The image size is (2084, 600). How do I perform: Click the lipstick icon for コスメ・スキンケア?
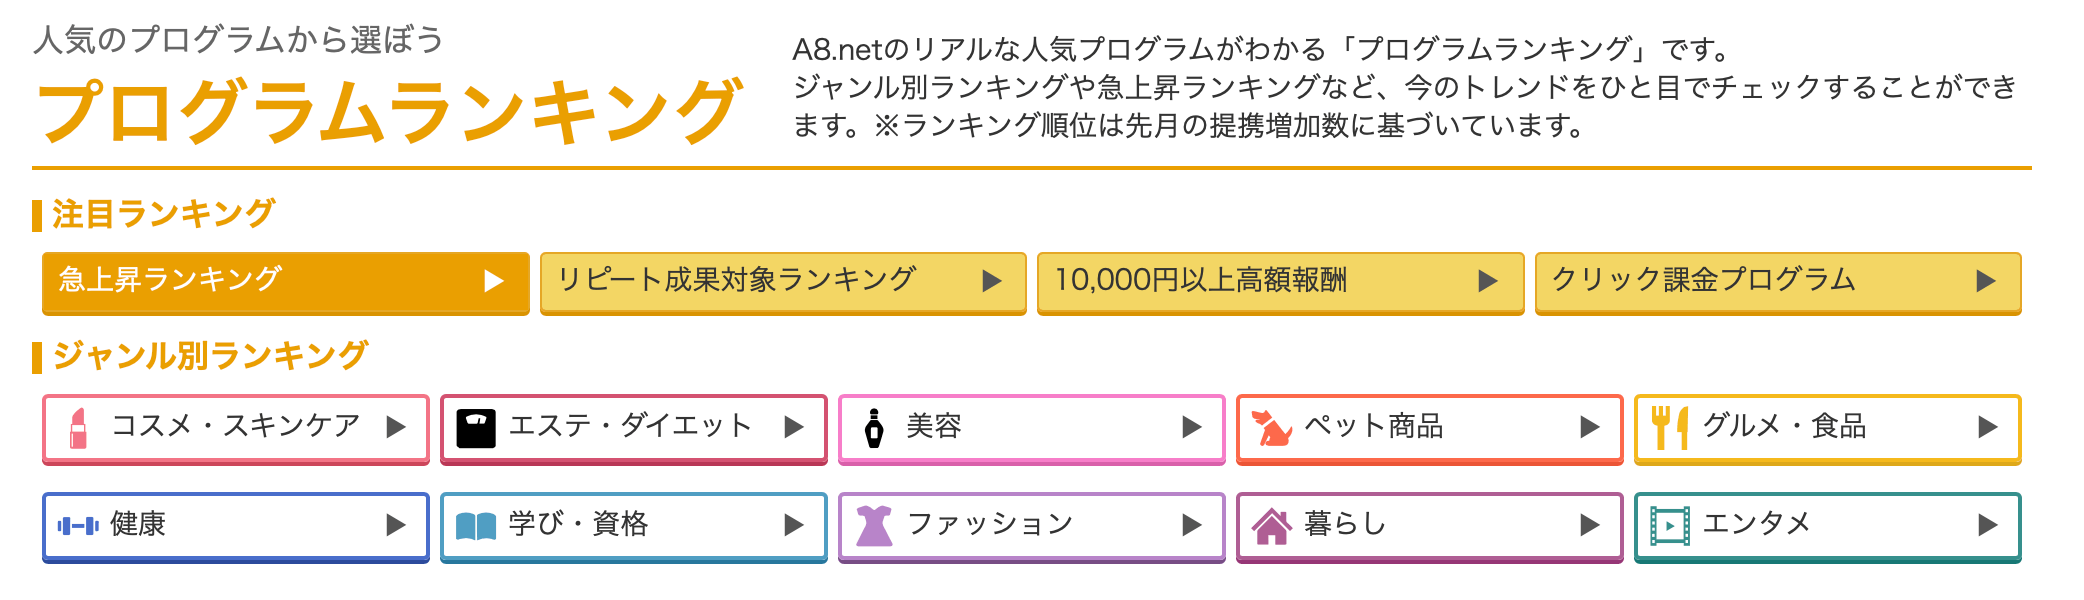pyautogui.click(x=78, y=428)
